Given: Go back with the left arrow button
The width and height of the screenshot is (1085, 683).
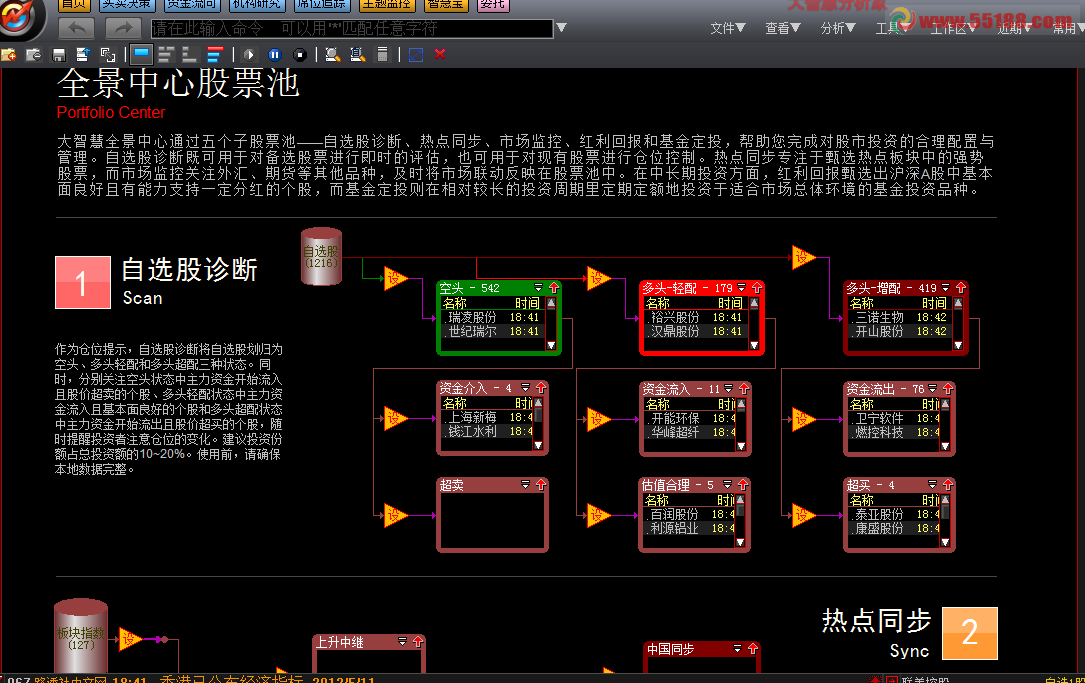Looking at the screenshot, I should 77,28.
